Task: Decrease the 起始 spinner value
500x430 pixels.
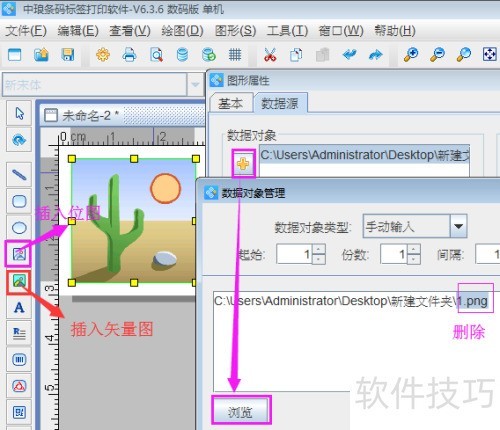Action: [319, 259]
